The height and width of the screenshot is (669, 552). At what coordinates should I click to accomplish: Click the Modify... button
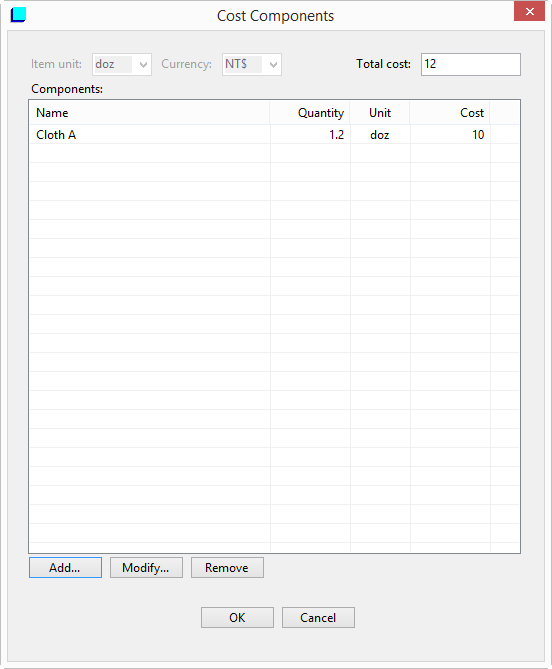point(146,567)
